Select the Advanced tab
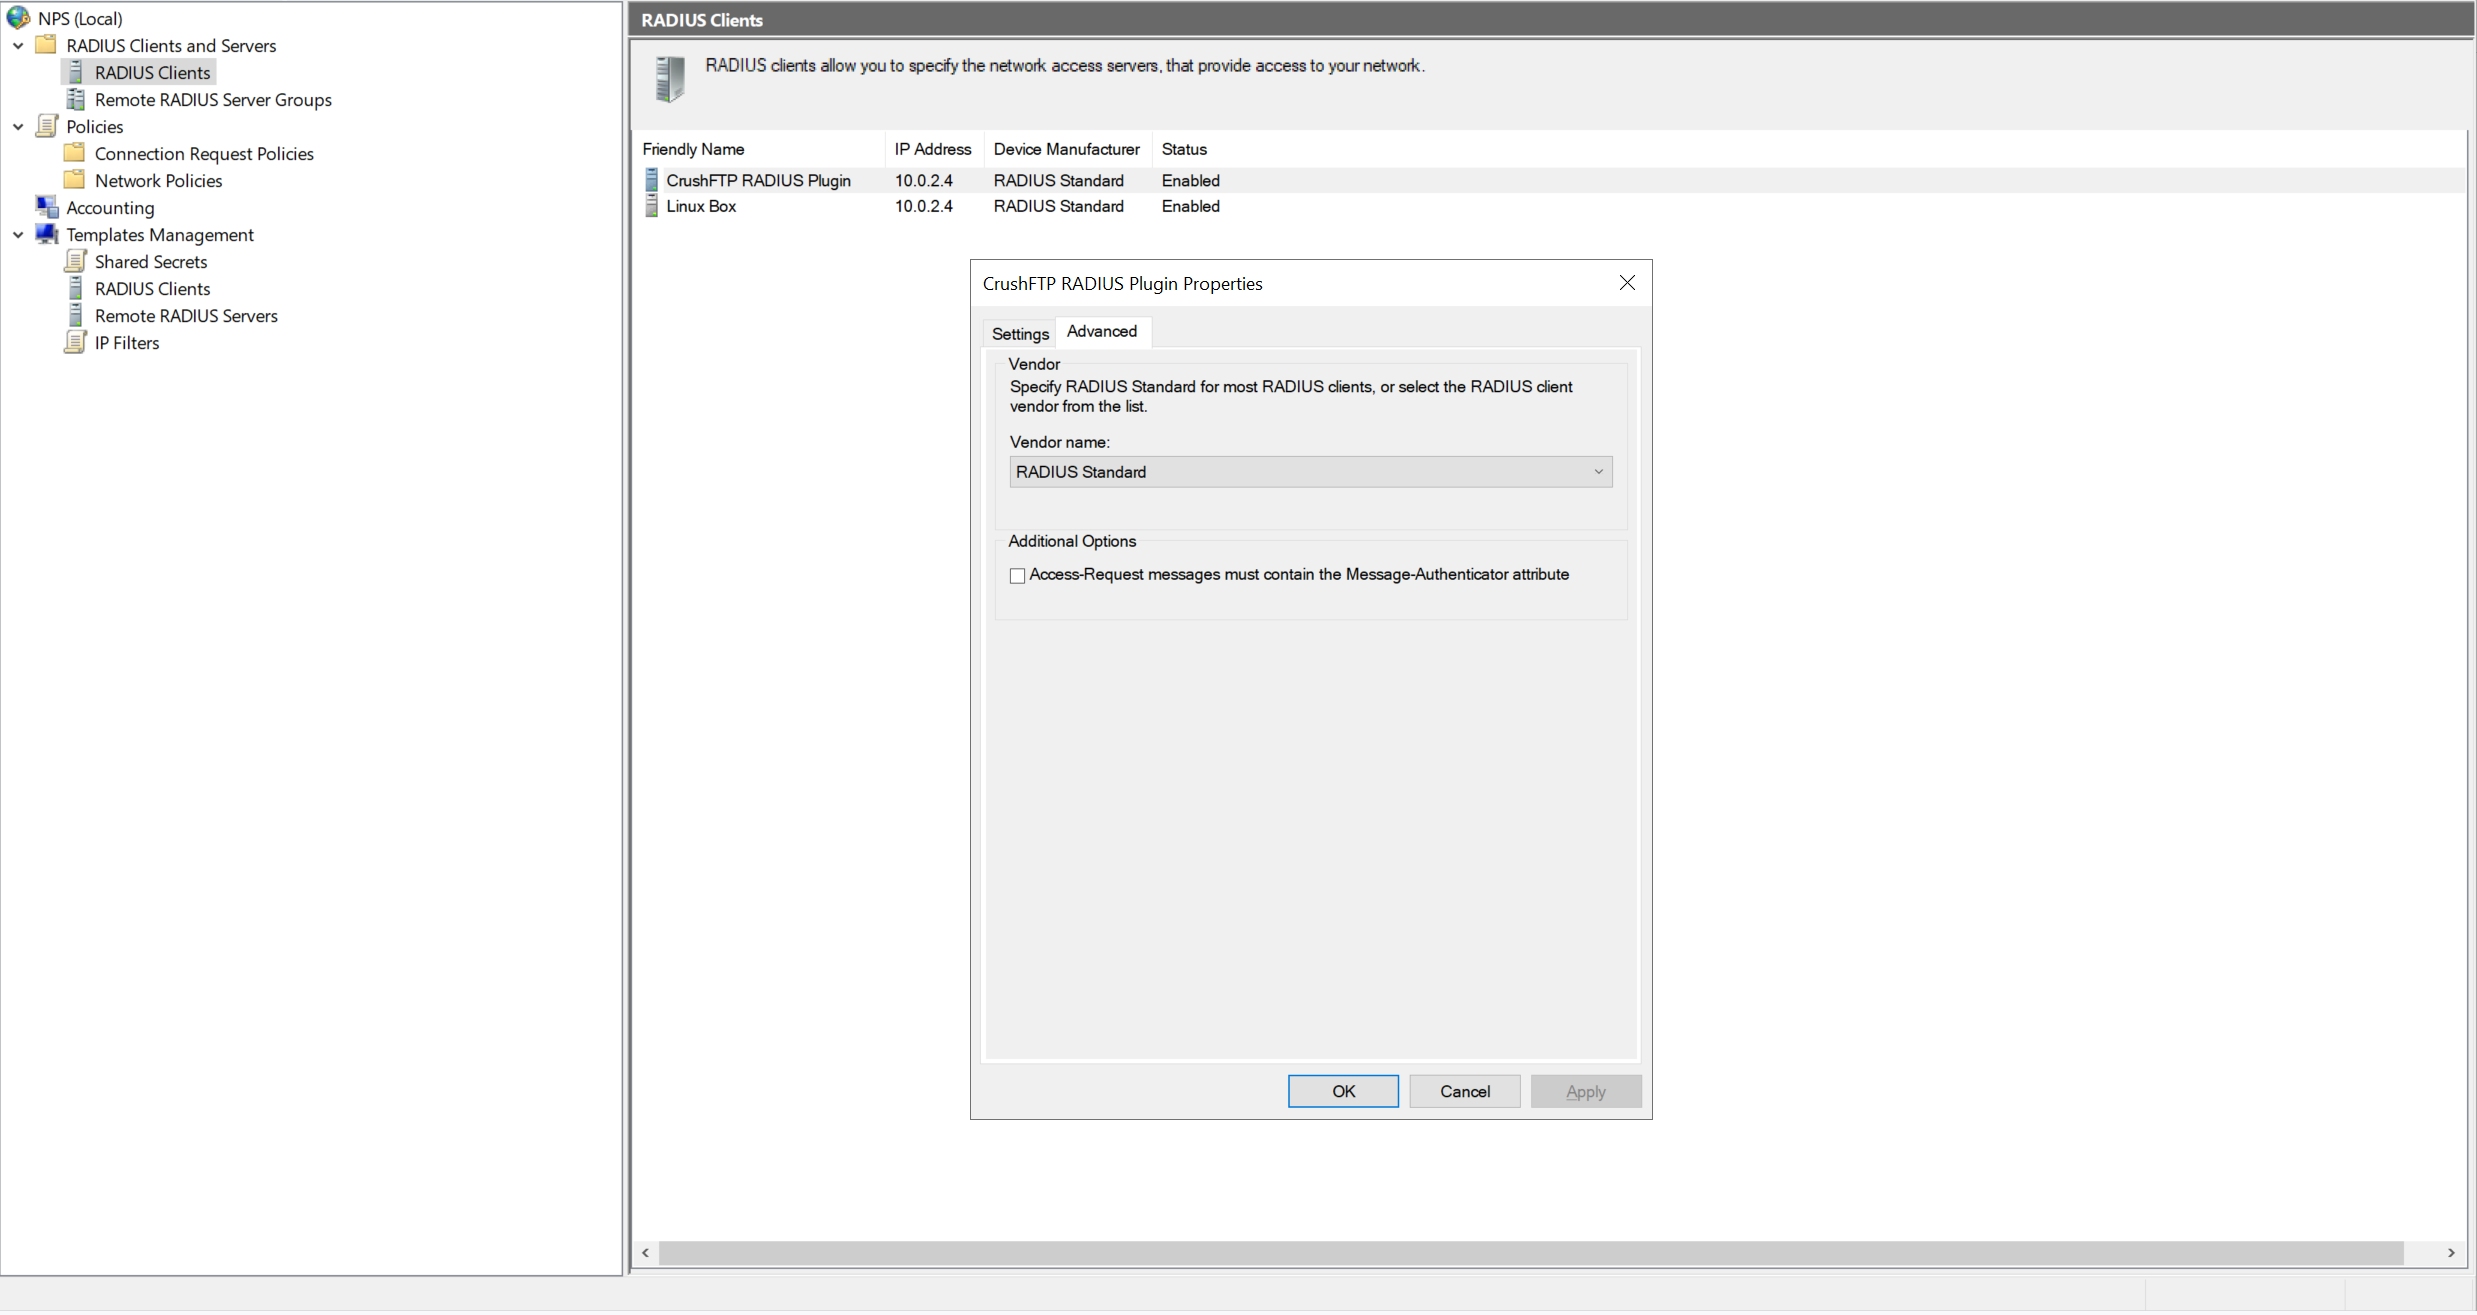 point(1102,331)
